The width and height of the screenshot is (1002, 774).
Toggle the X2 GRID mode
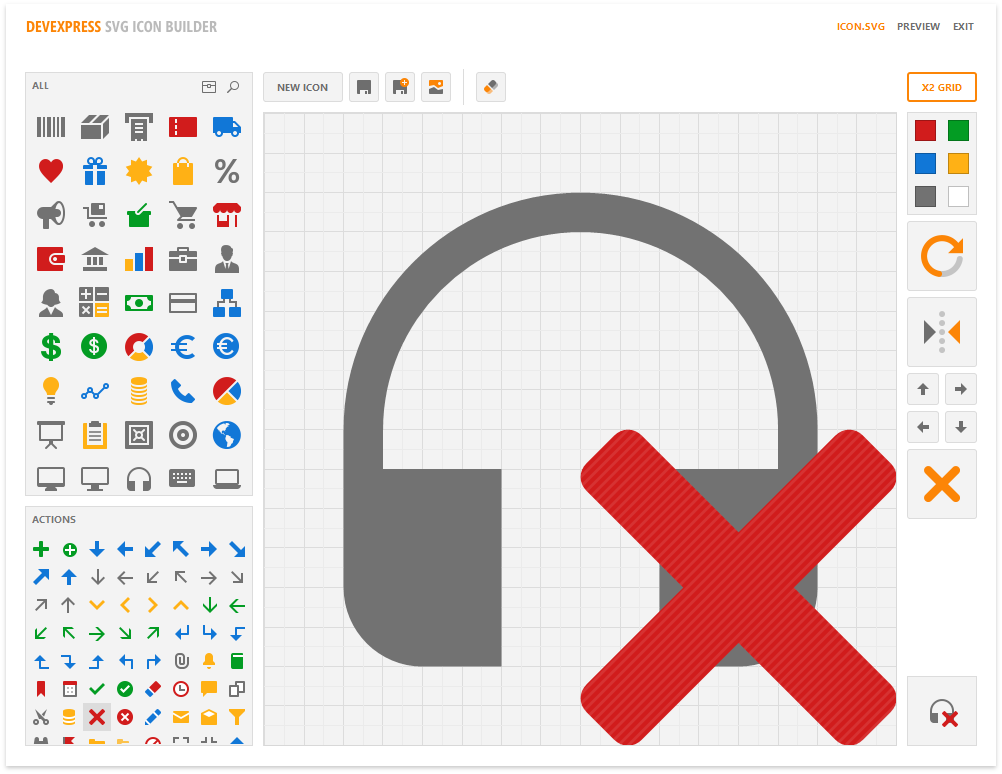[941, 87]
